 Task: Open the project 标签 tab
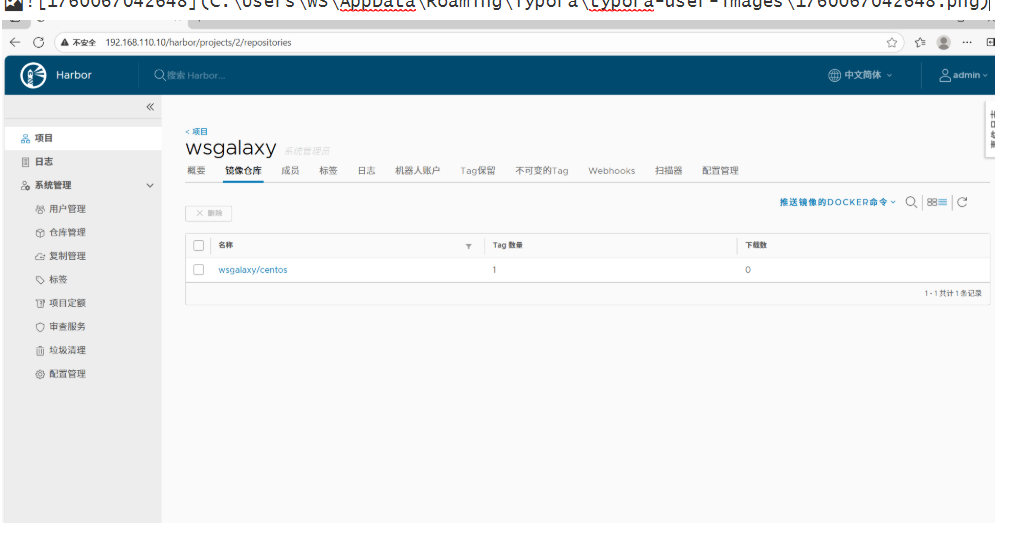point(328,171)
